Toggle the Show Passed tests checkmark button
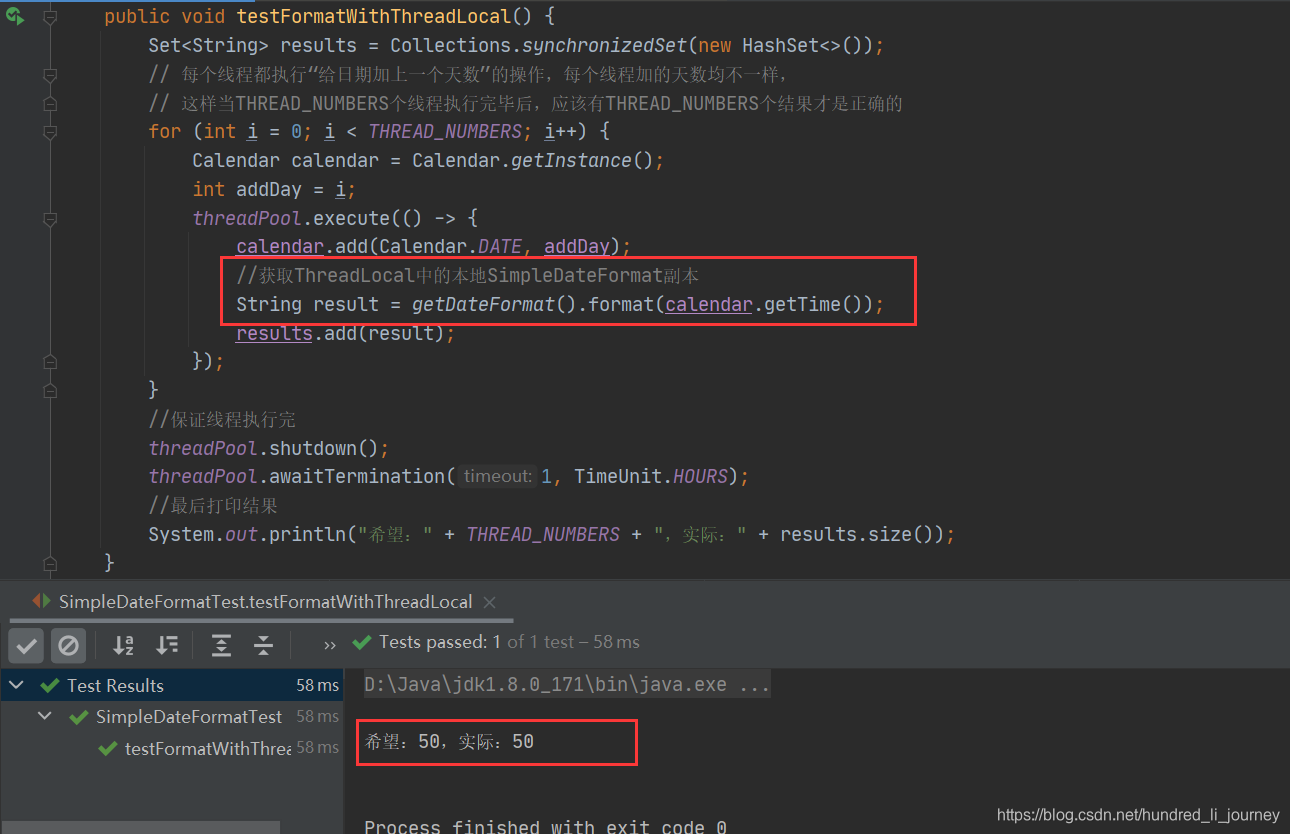This screenshot has width=1290, height=834. click(x=26, y=645)
